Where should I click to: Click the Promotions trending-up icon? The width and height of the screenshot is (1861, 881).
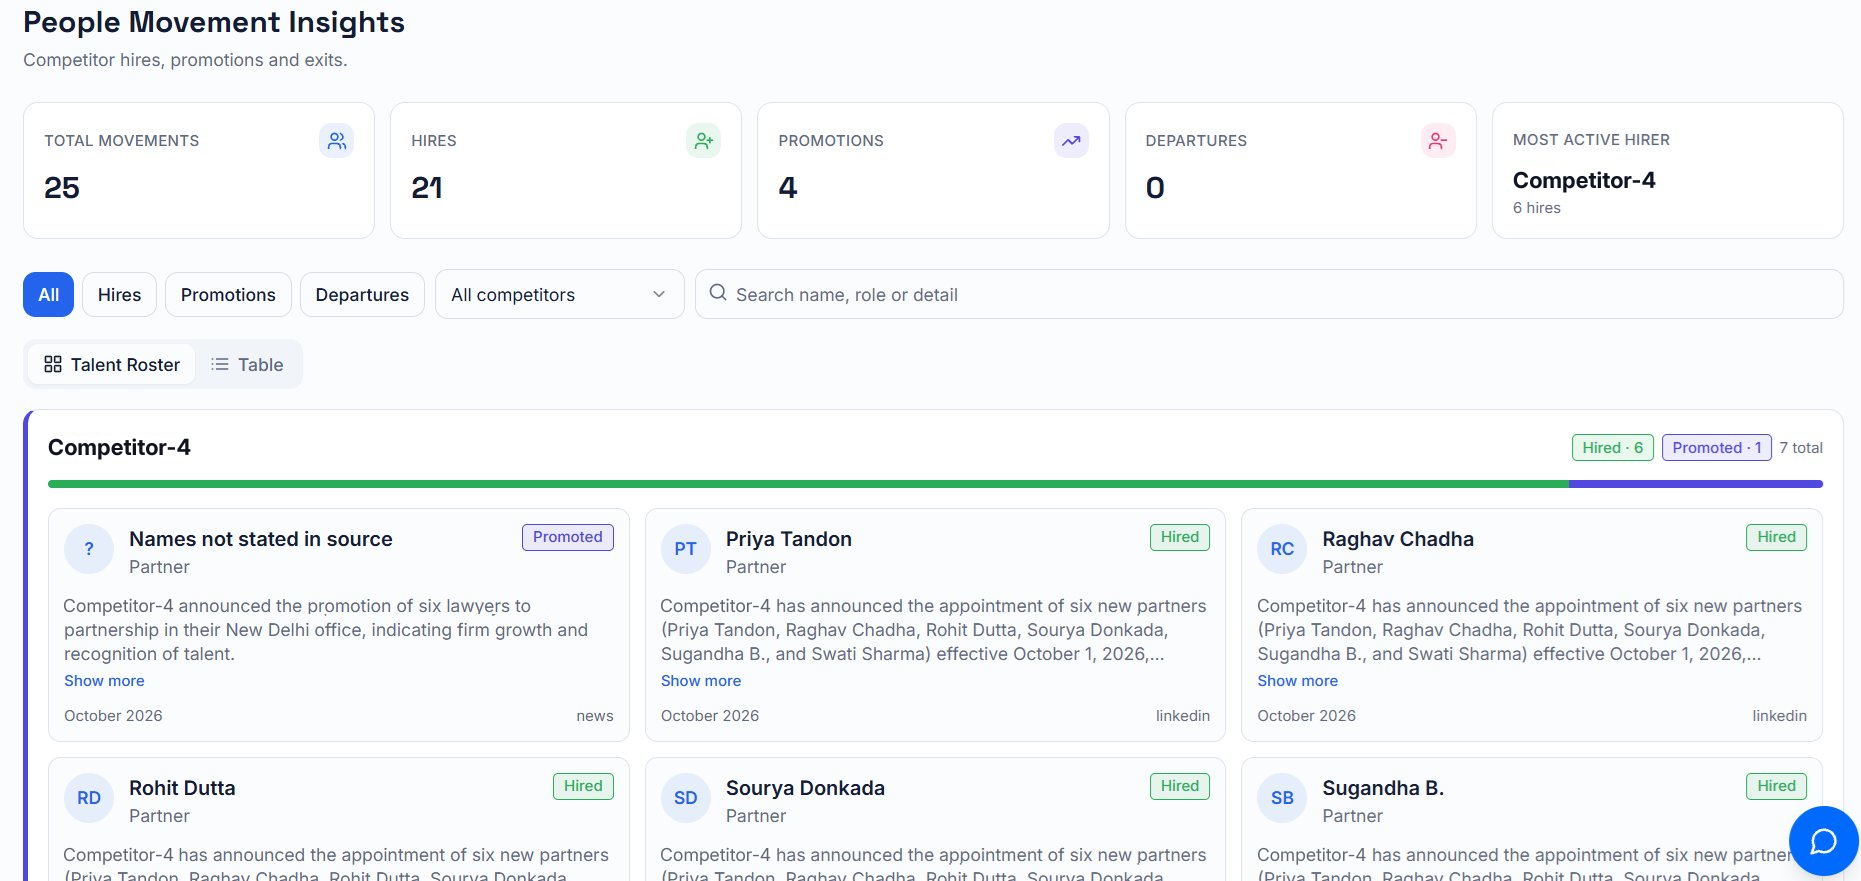tap(1071, 141)
